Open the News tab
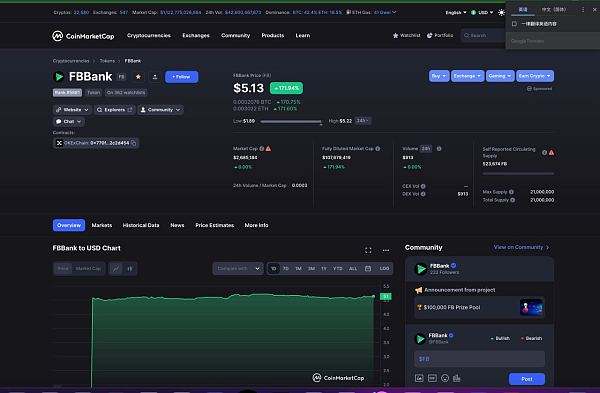Viewport: 600px width, 393px height. coord(177,225)
